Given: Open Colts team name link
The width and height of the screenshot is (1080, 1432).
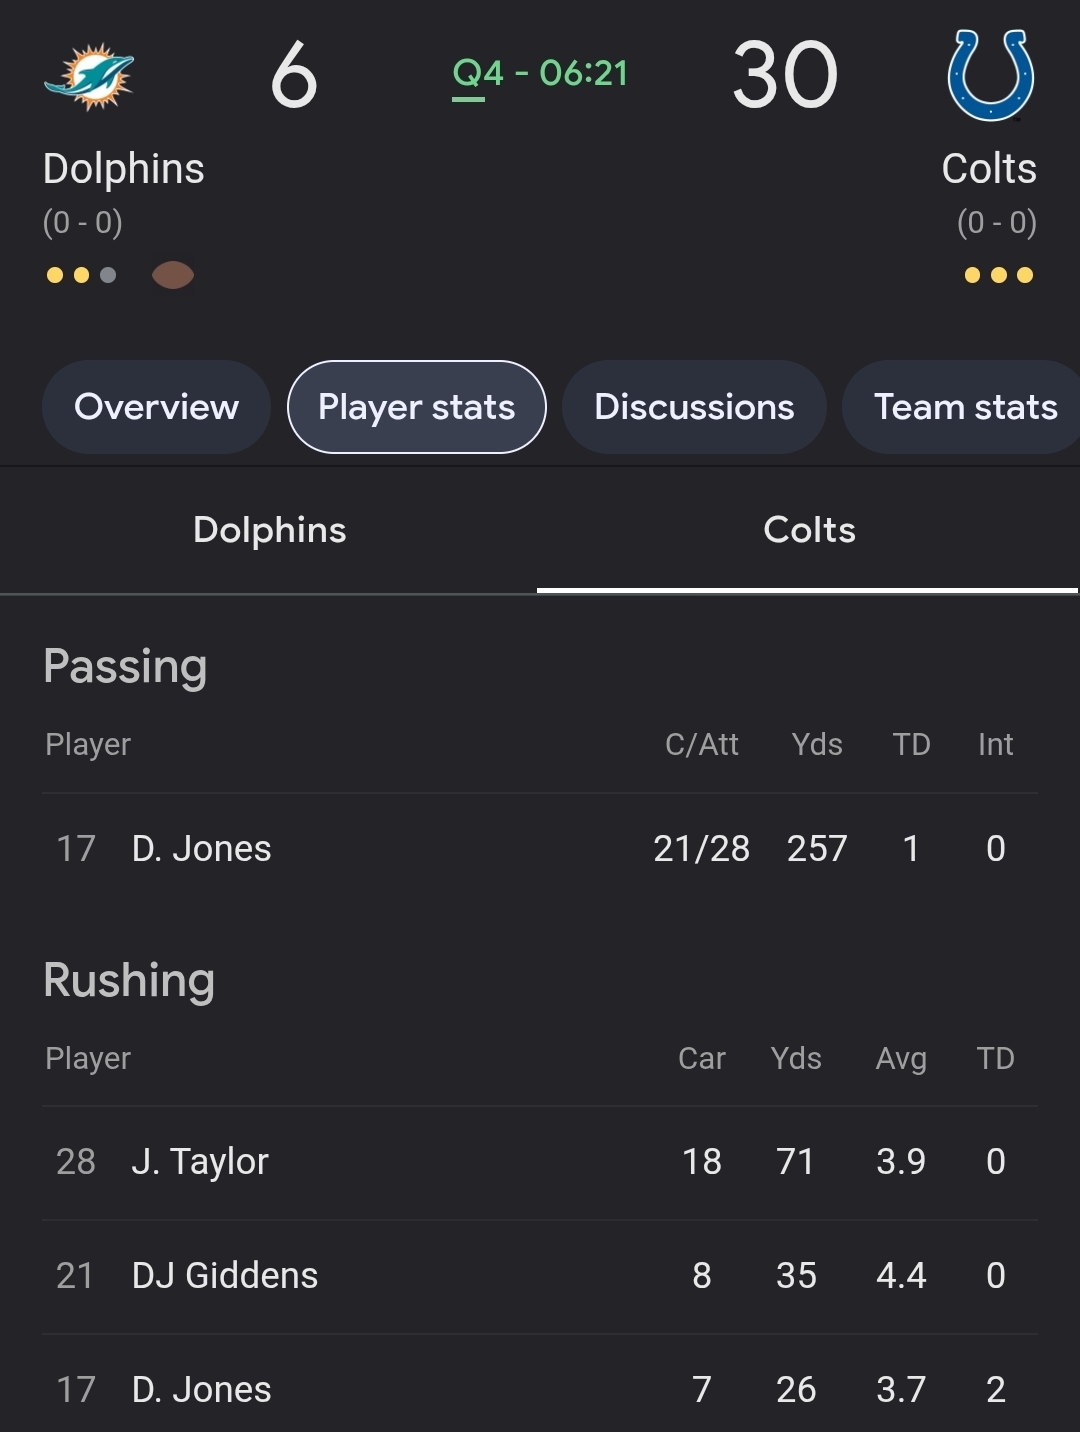Looking at the screenshot, I should click(x=989, y=169).
